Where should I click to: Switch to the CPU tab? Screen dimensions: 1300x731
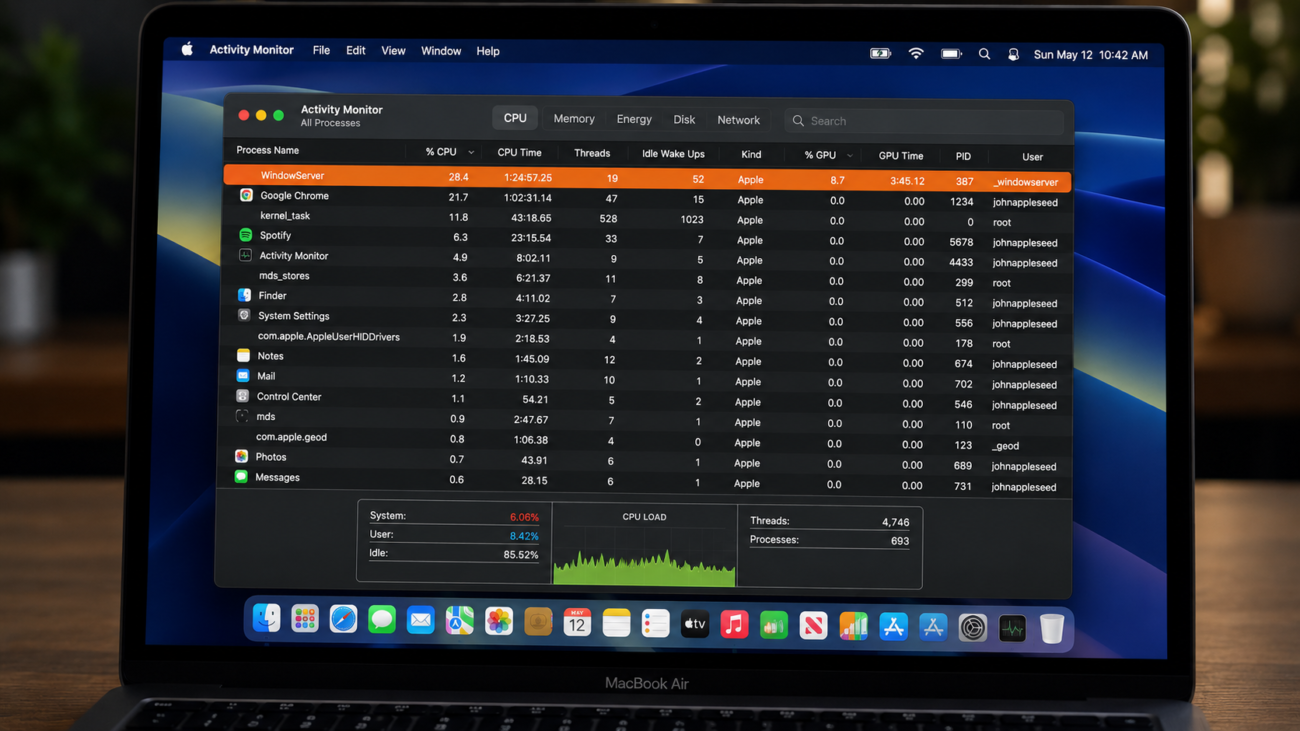pyautogui.click(x=515, y=118)
